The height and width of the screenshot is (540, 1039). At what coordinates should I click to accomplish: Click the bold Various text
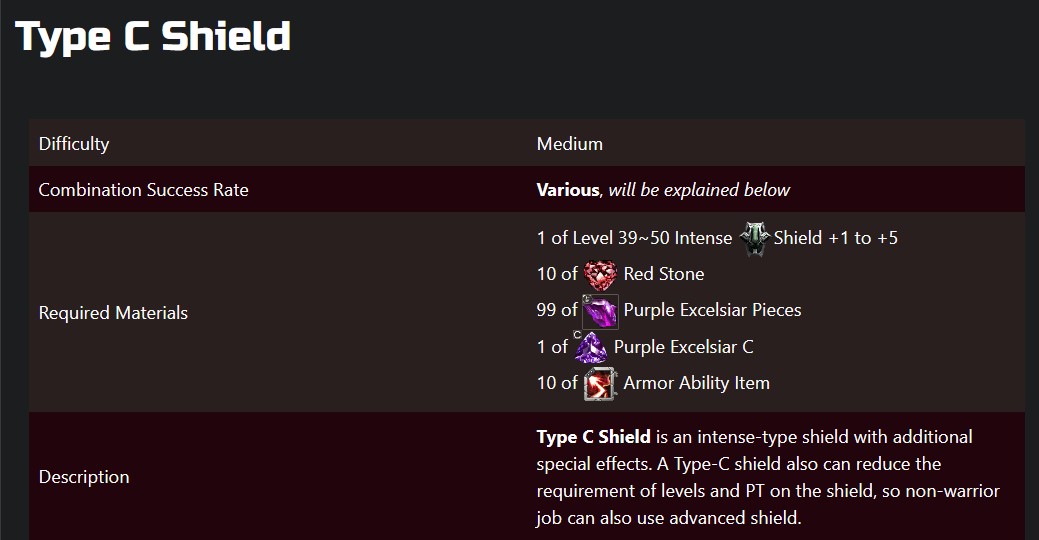567,190
